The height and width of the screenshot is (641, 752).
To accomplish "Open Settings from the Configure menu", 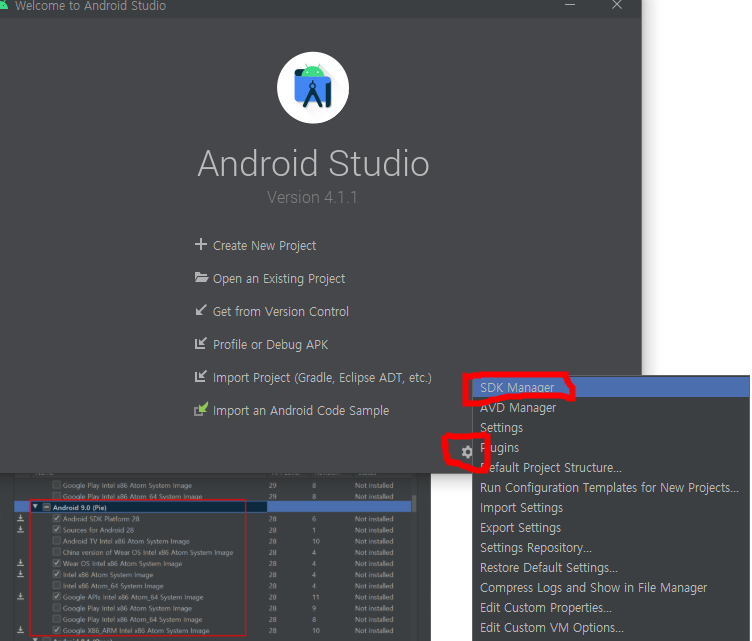I will click(611, 428).
